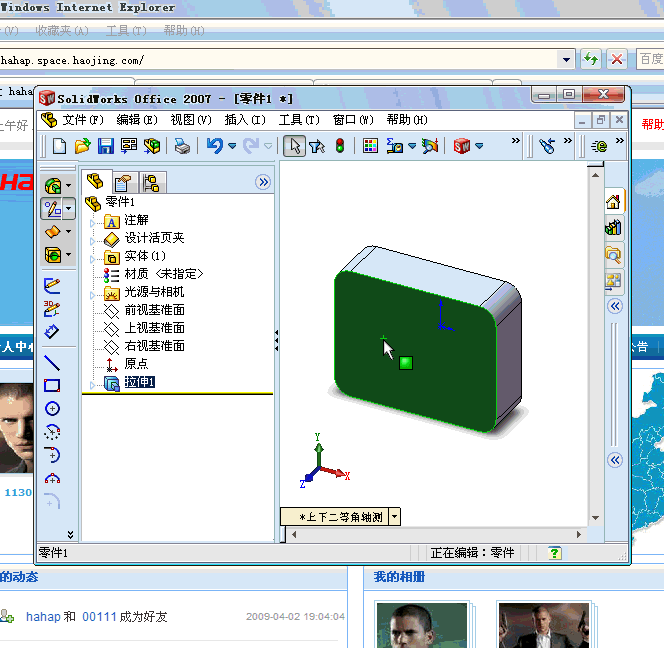
Task: Click the status bar help question icon
Action: click(x=554, y=553)
